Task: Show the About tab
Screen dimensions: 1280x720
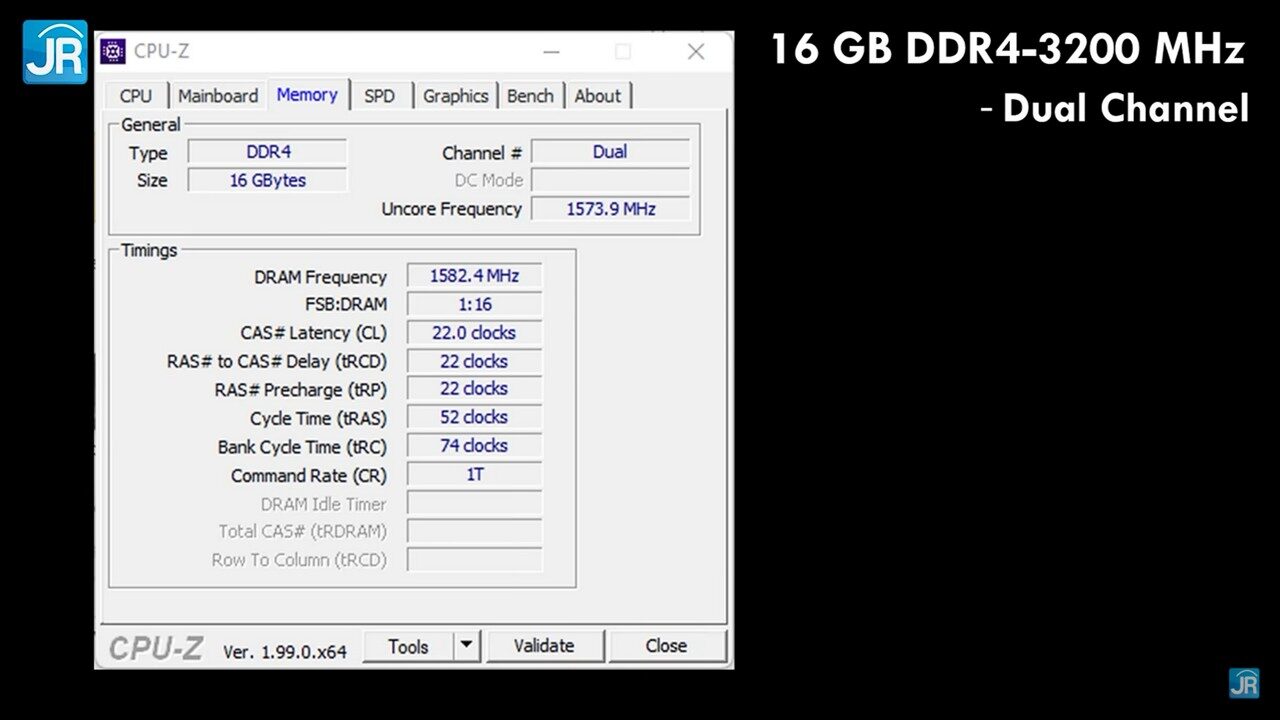Action: pyautogui.click(x=598, y=95)
